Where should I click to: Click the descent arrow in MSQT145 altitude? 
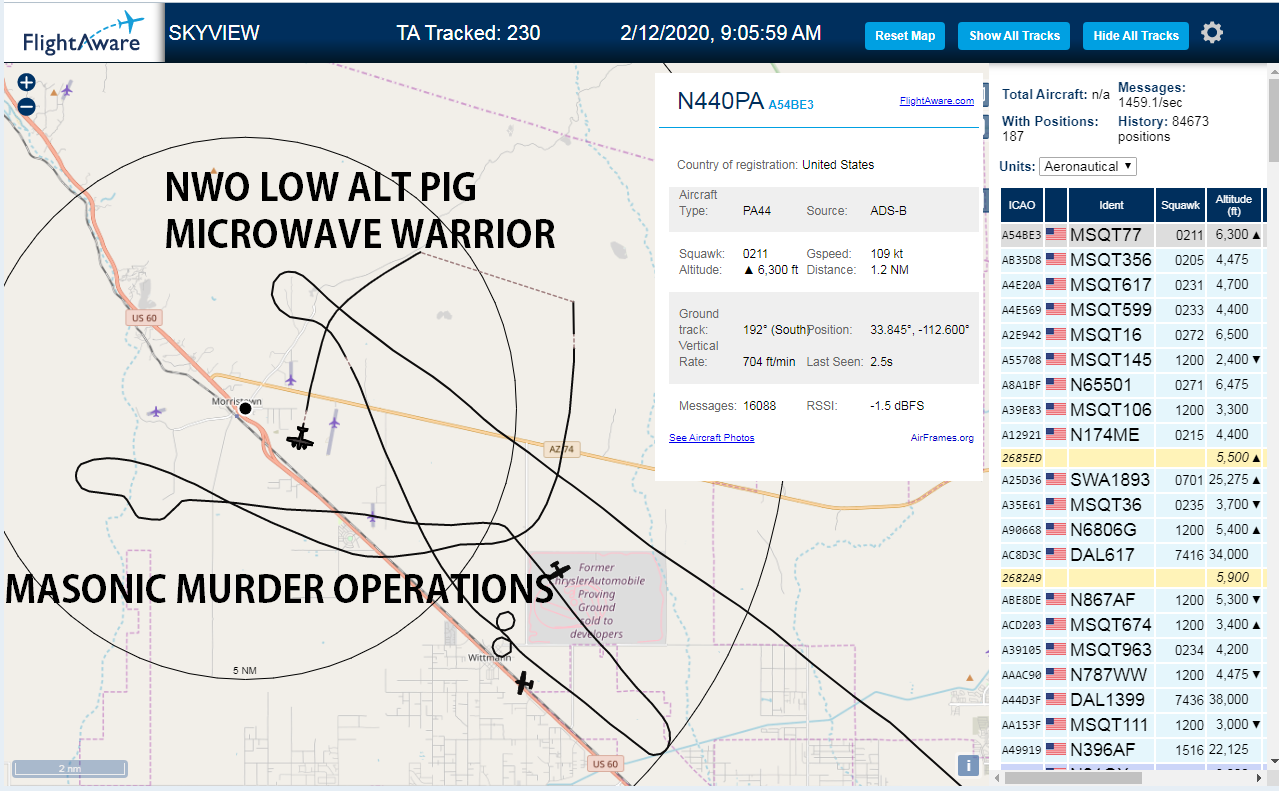tap(1257, 360)
